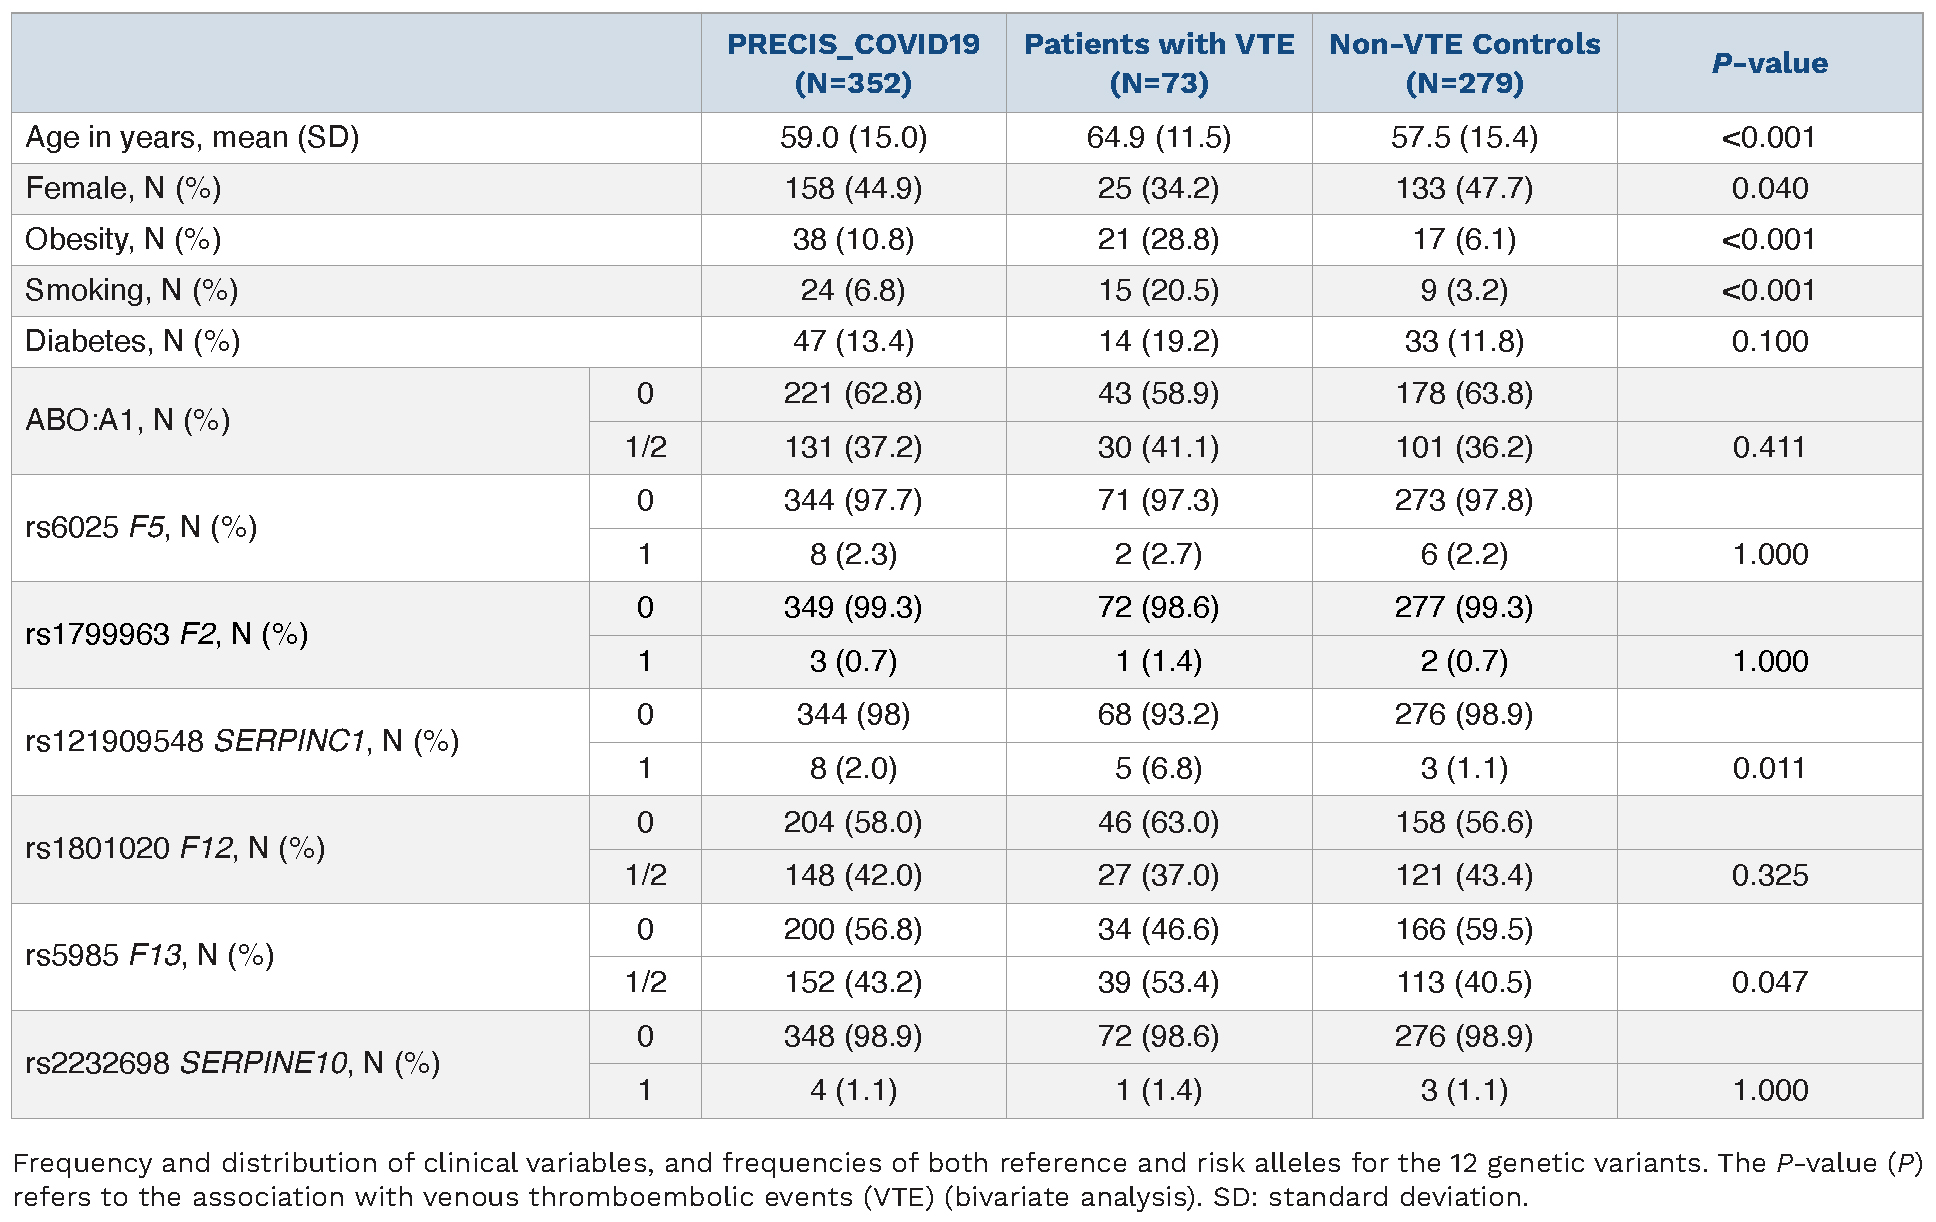
Task: Select the rs1801020 F12 row label
Action: (x=175, y=848)
